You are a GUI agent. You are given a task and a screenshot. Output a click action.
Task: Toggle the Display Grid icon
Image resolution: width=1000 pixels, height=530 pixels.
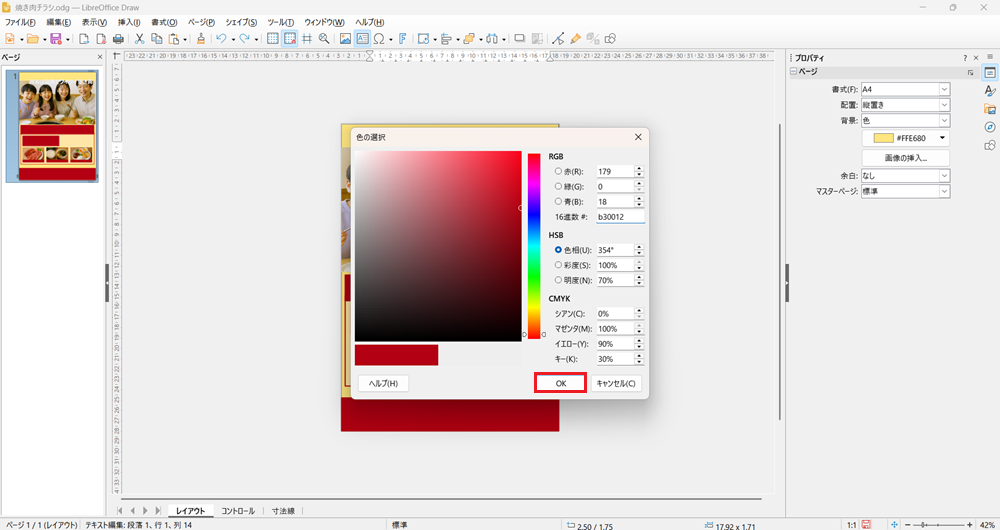pos(272,39)
